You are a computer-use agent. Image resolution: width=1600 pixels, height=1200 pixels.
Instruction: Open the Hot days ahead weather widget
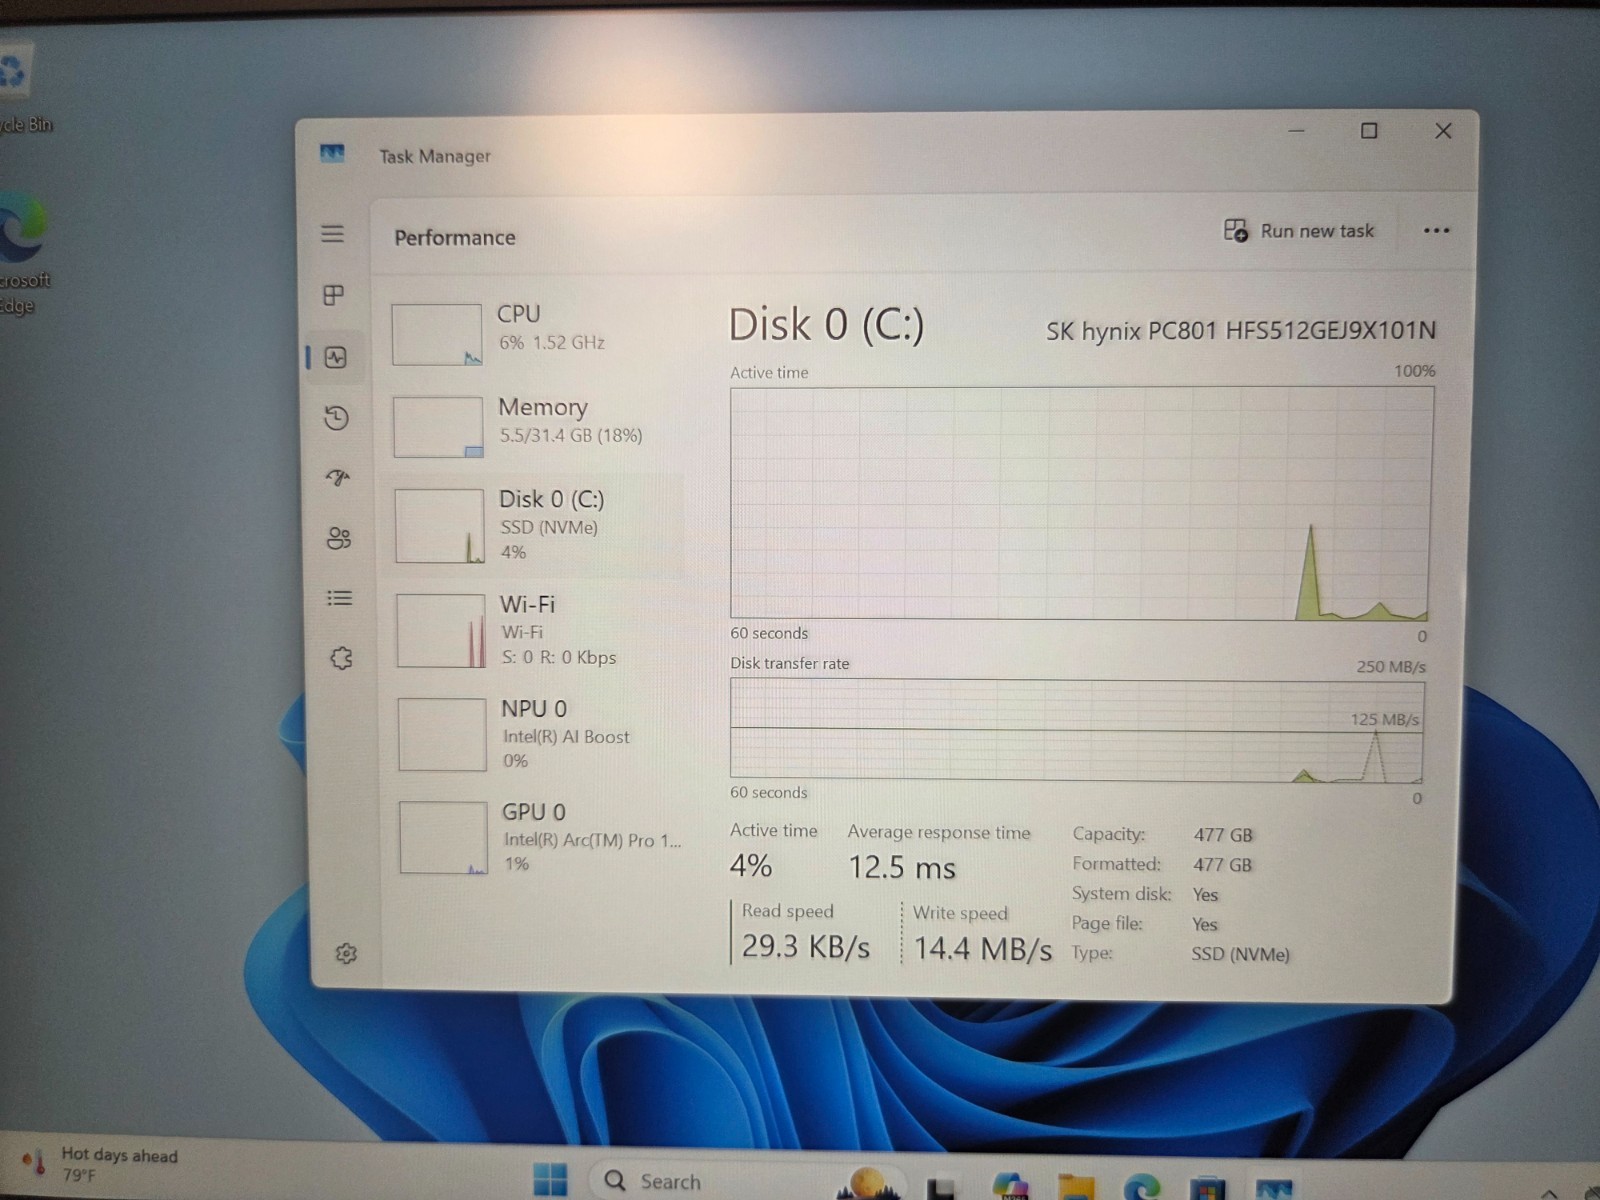100,1164
